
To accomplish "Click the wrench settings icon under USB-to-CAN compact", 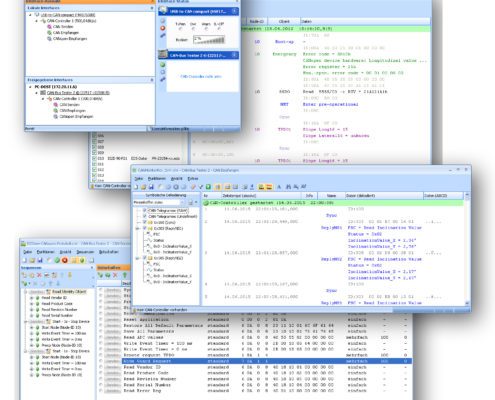I will [x=163, y=35].
